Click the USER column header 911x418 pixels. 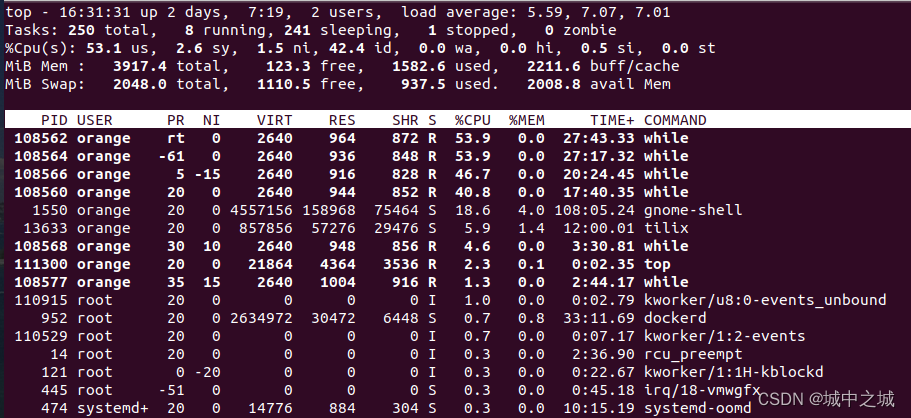point(95,120)
